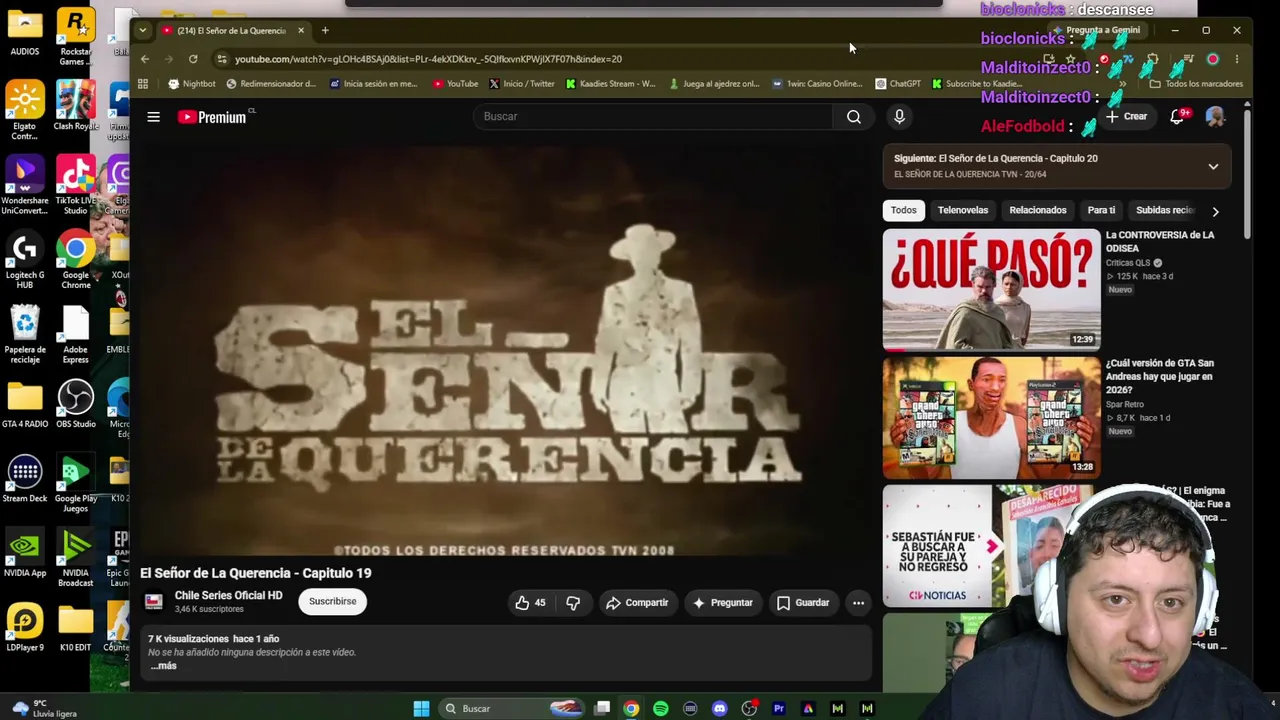Viewport: 1280px width, 720px height.
Task: Start voice search with the microphone icon
Action: (x=899, y=117)
